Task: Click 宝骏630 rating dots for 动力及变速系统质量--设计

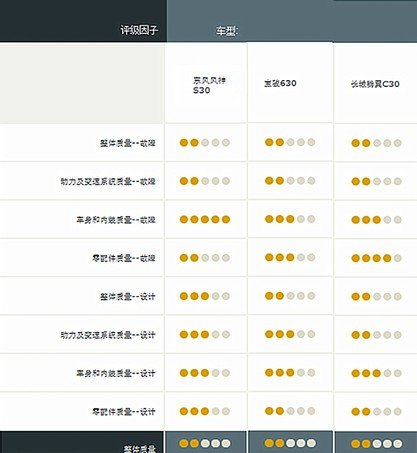Action: 290,334
